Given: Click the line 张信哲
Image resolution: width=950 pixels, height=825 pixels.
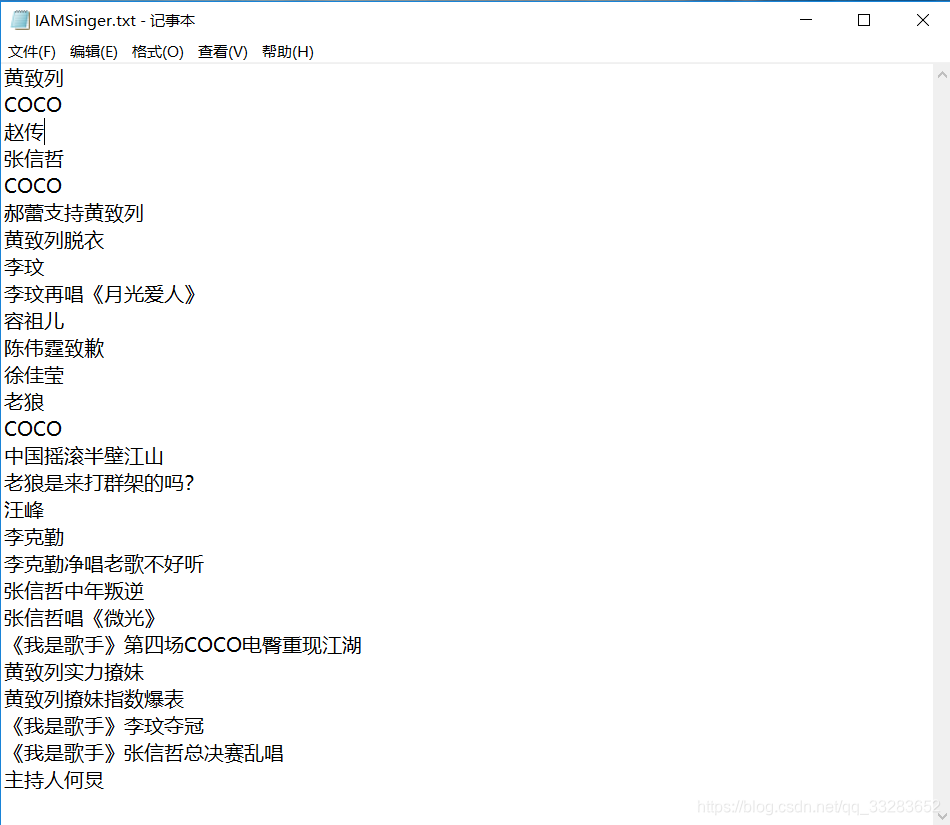Looking at the screenshot, I should tap(34, 159).
